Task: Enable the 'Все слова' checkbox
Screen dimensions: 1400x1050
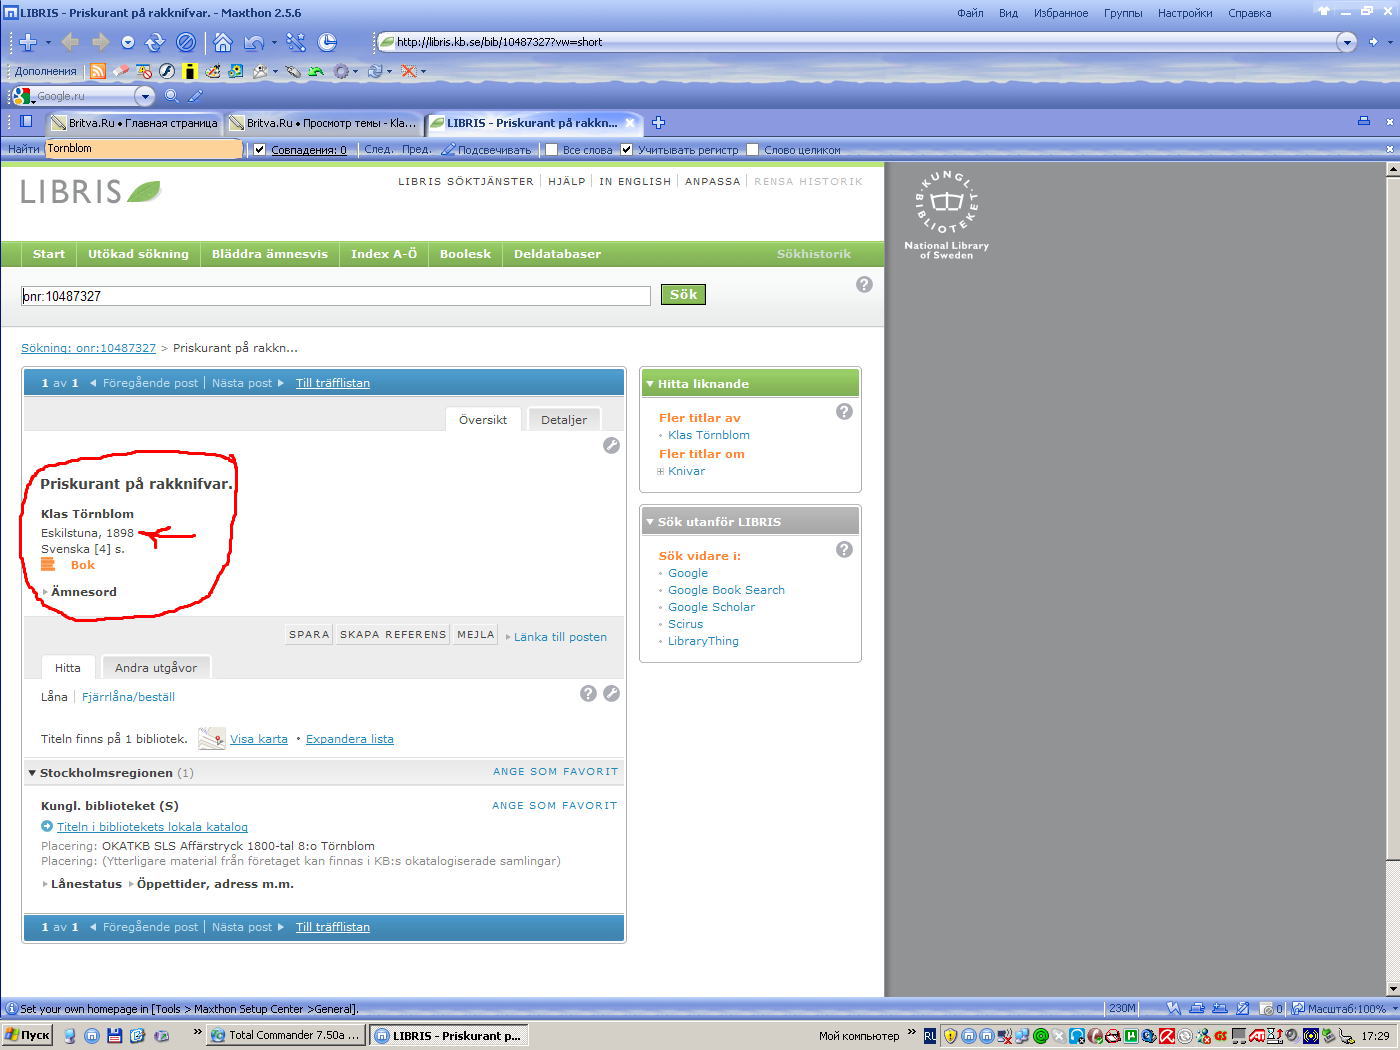Action: point(551,150)
